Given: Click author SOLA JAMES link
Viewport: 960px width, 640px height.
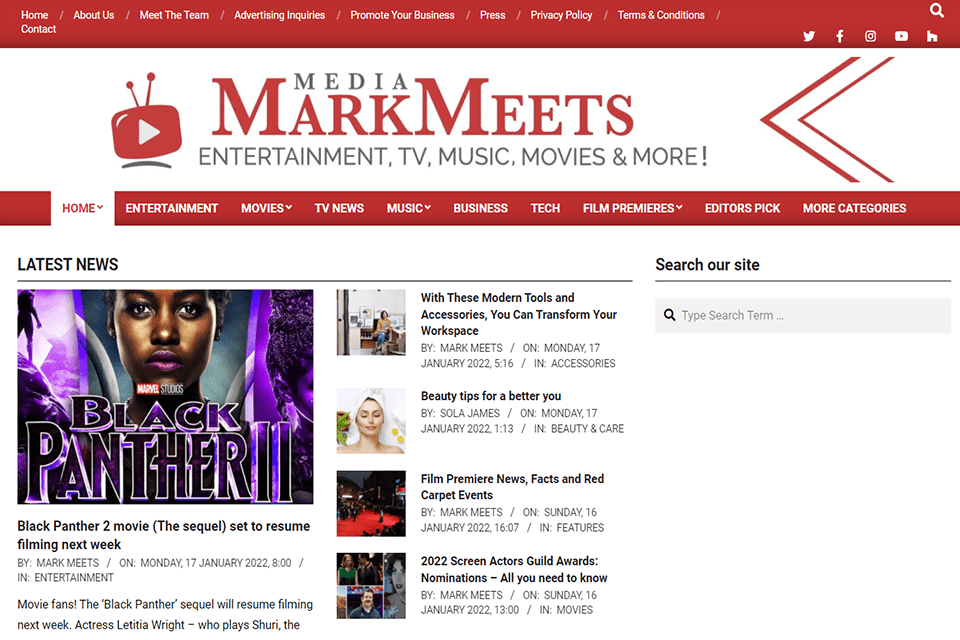Looking at the screenshot, I should (470, 413).
